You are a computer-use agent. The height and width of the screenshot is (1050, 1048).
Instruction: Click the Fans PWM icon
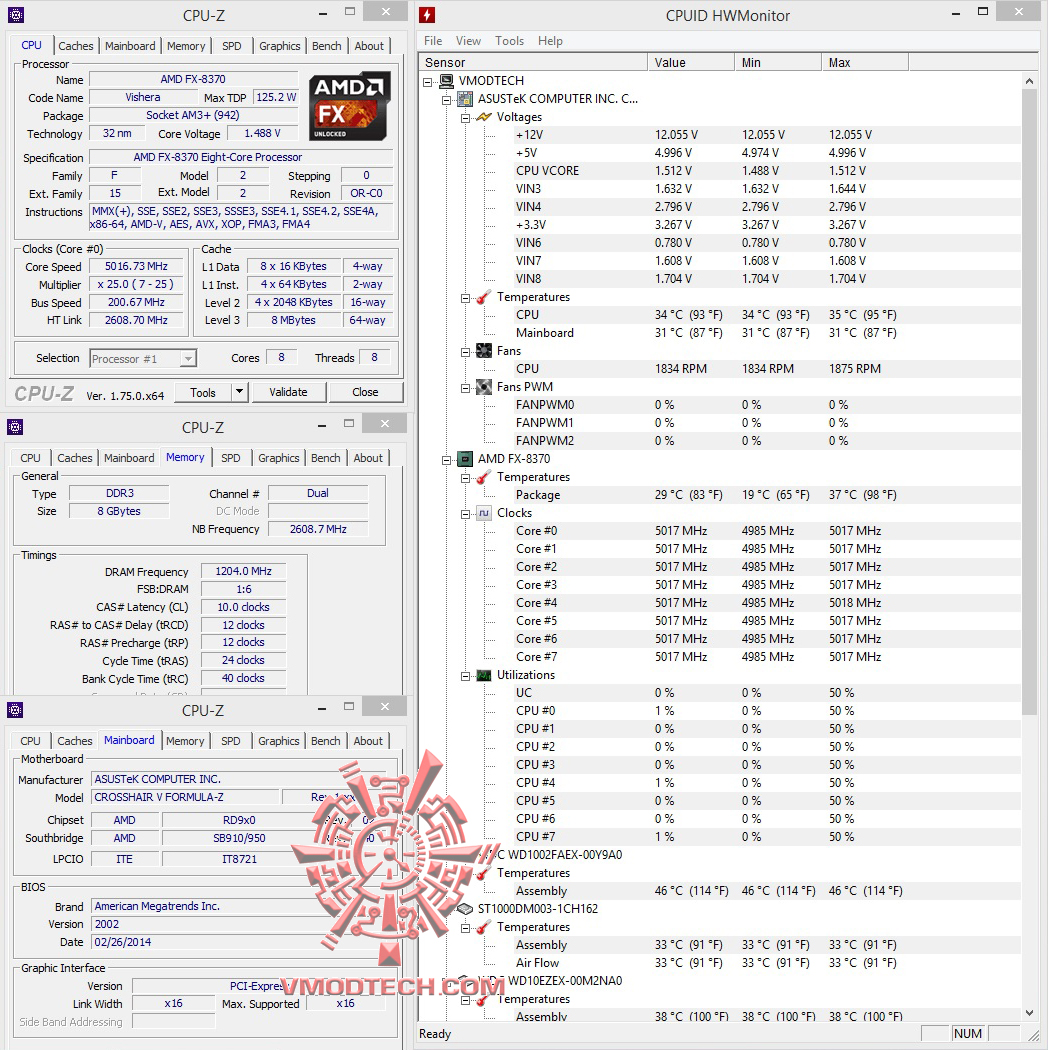pyautogui.click(x=484, y=387)
